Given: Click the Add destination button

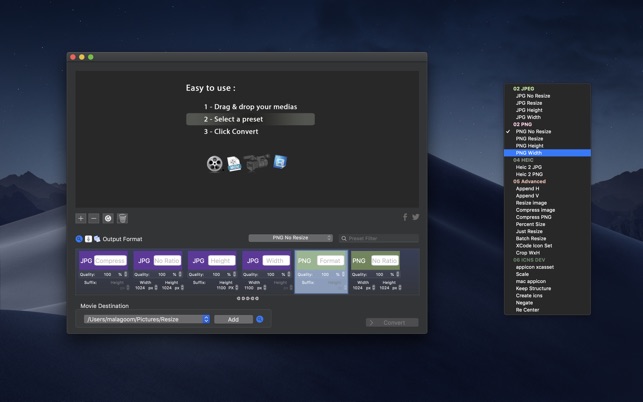Looking at the screenshot, I should (233, 319).
